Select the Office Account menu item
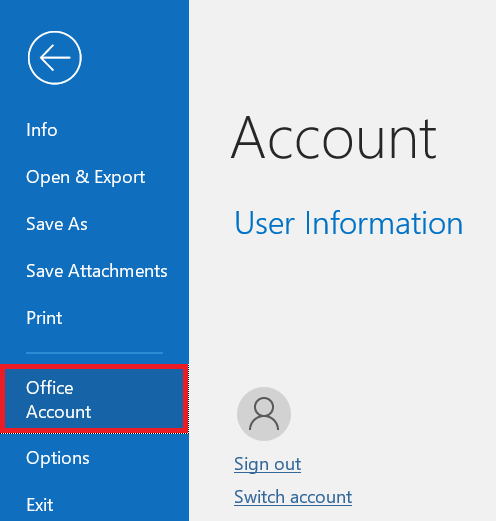496x521 pixels. (94, 399)
